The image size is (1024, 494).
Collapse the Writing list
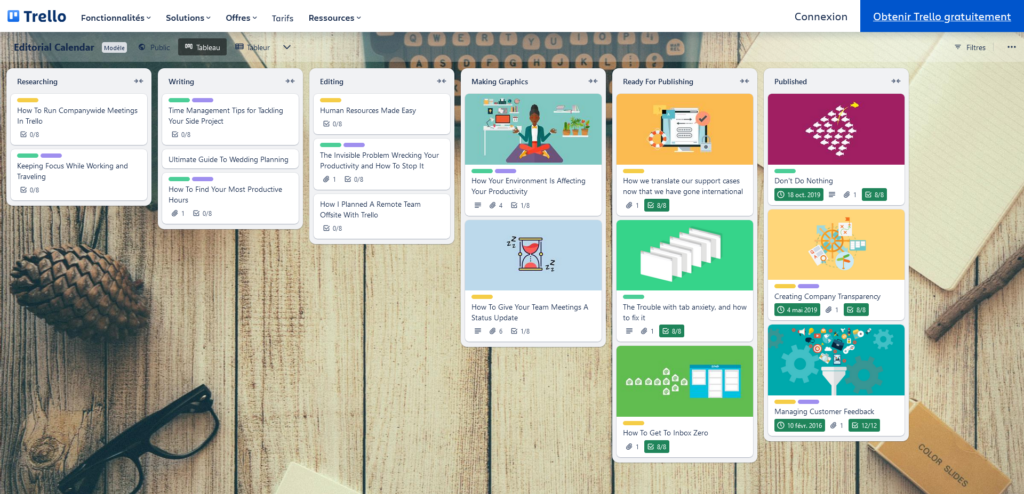click(290, 81)
